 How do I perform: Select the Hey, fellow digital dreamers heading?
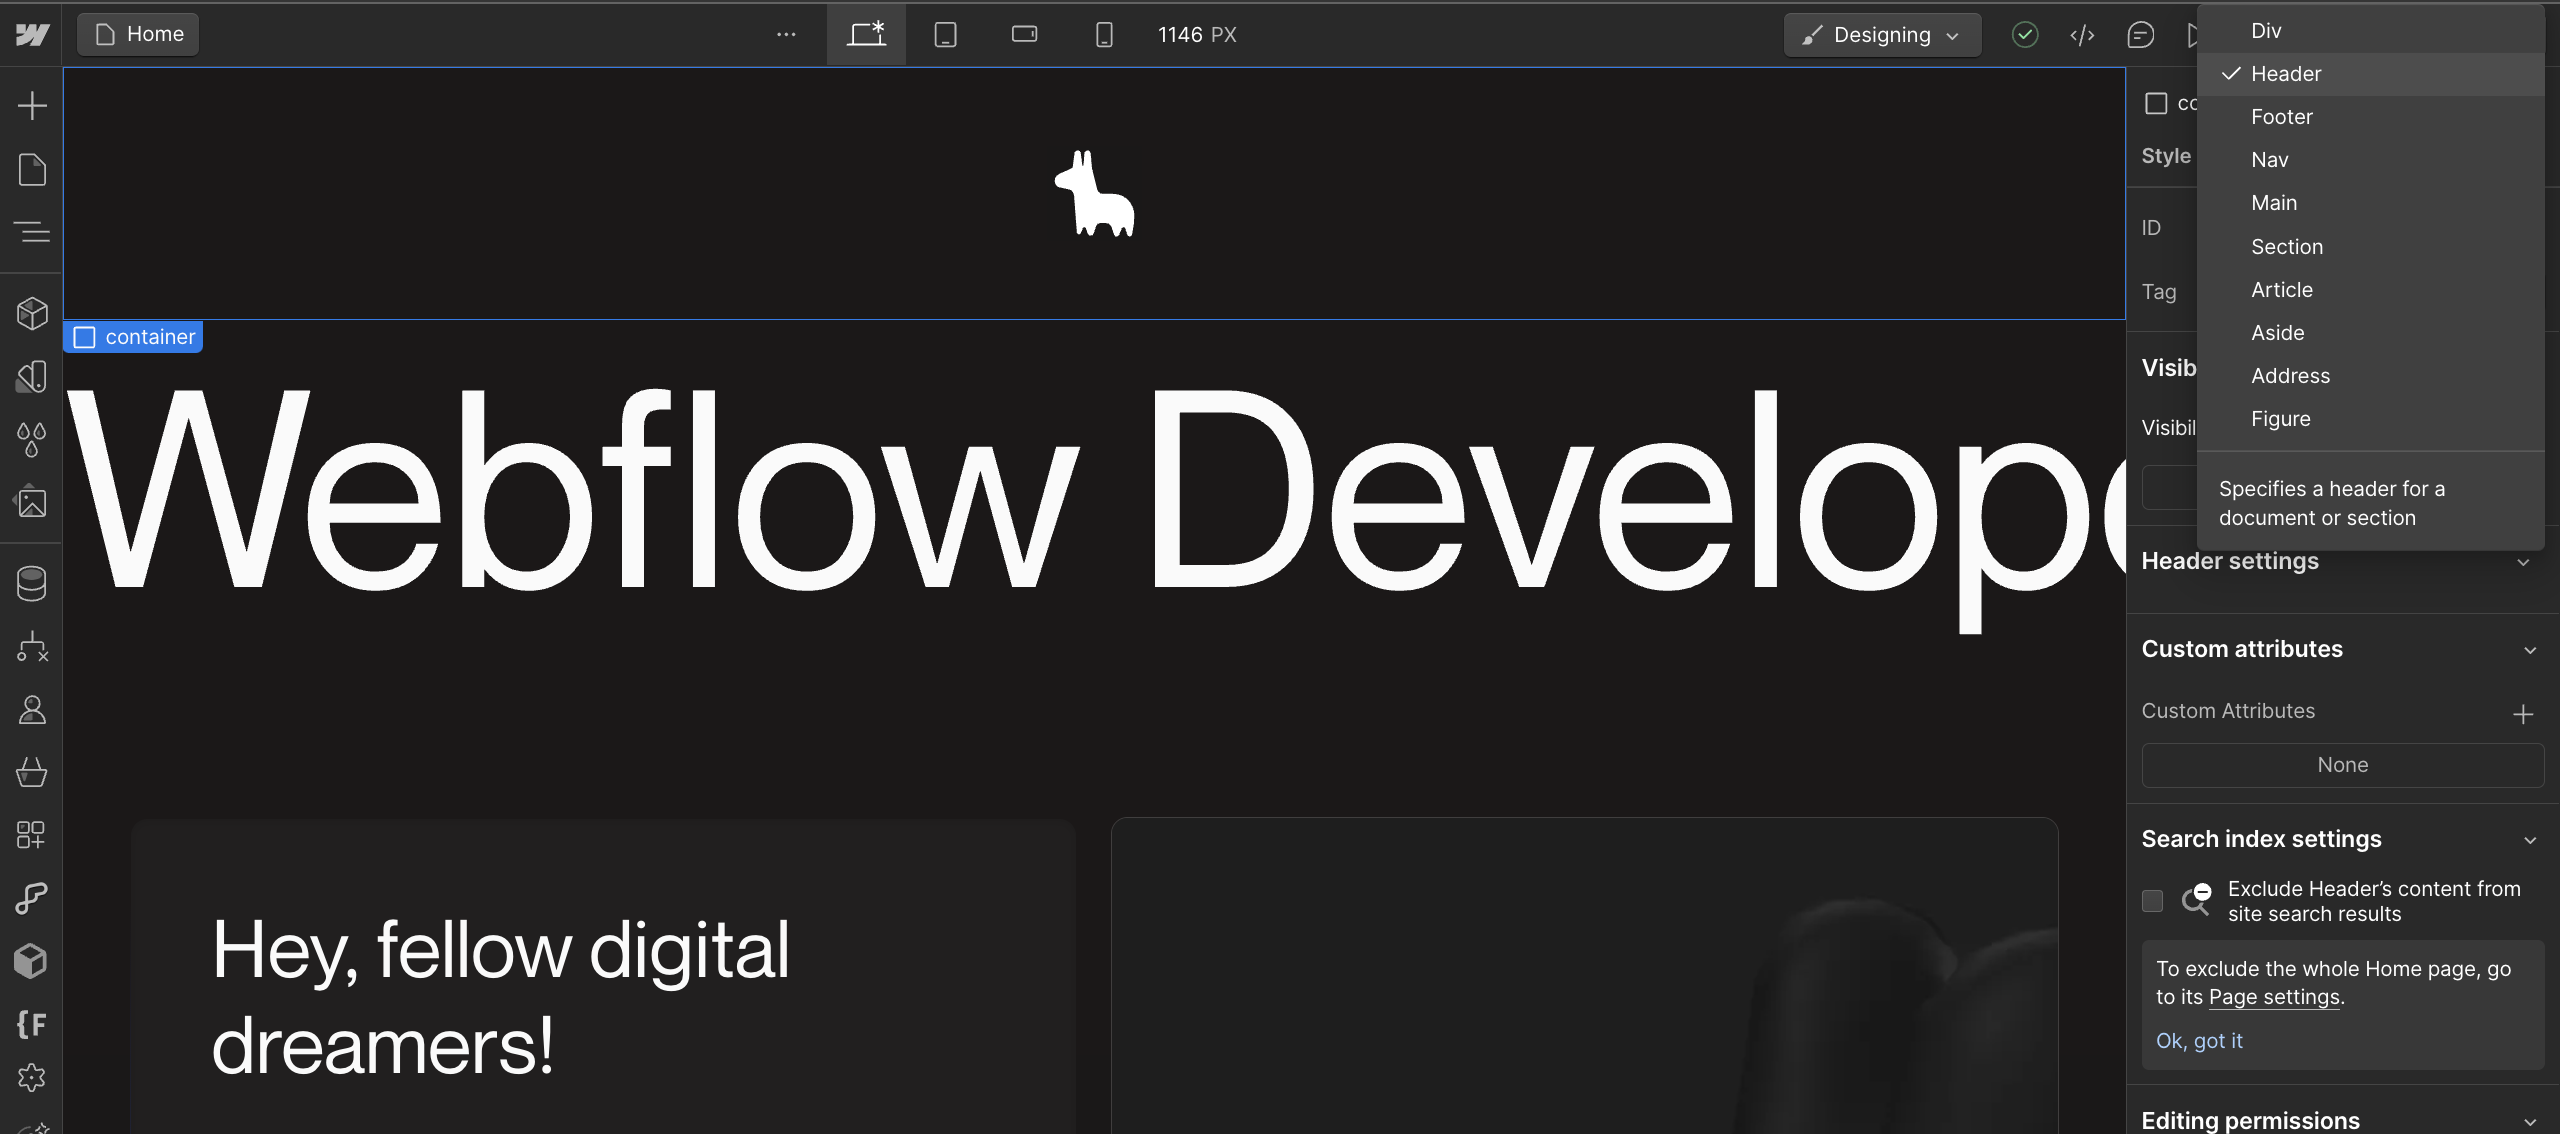[x=501, y=997]
